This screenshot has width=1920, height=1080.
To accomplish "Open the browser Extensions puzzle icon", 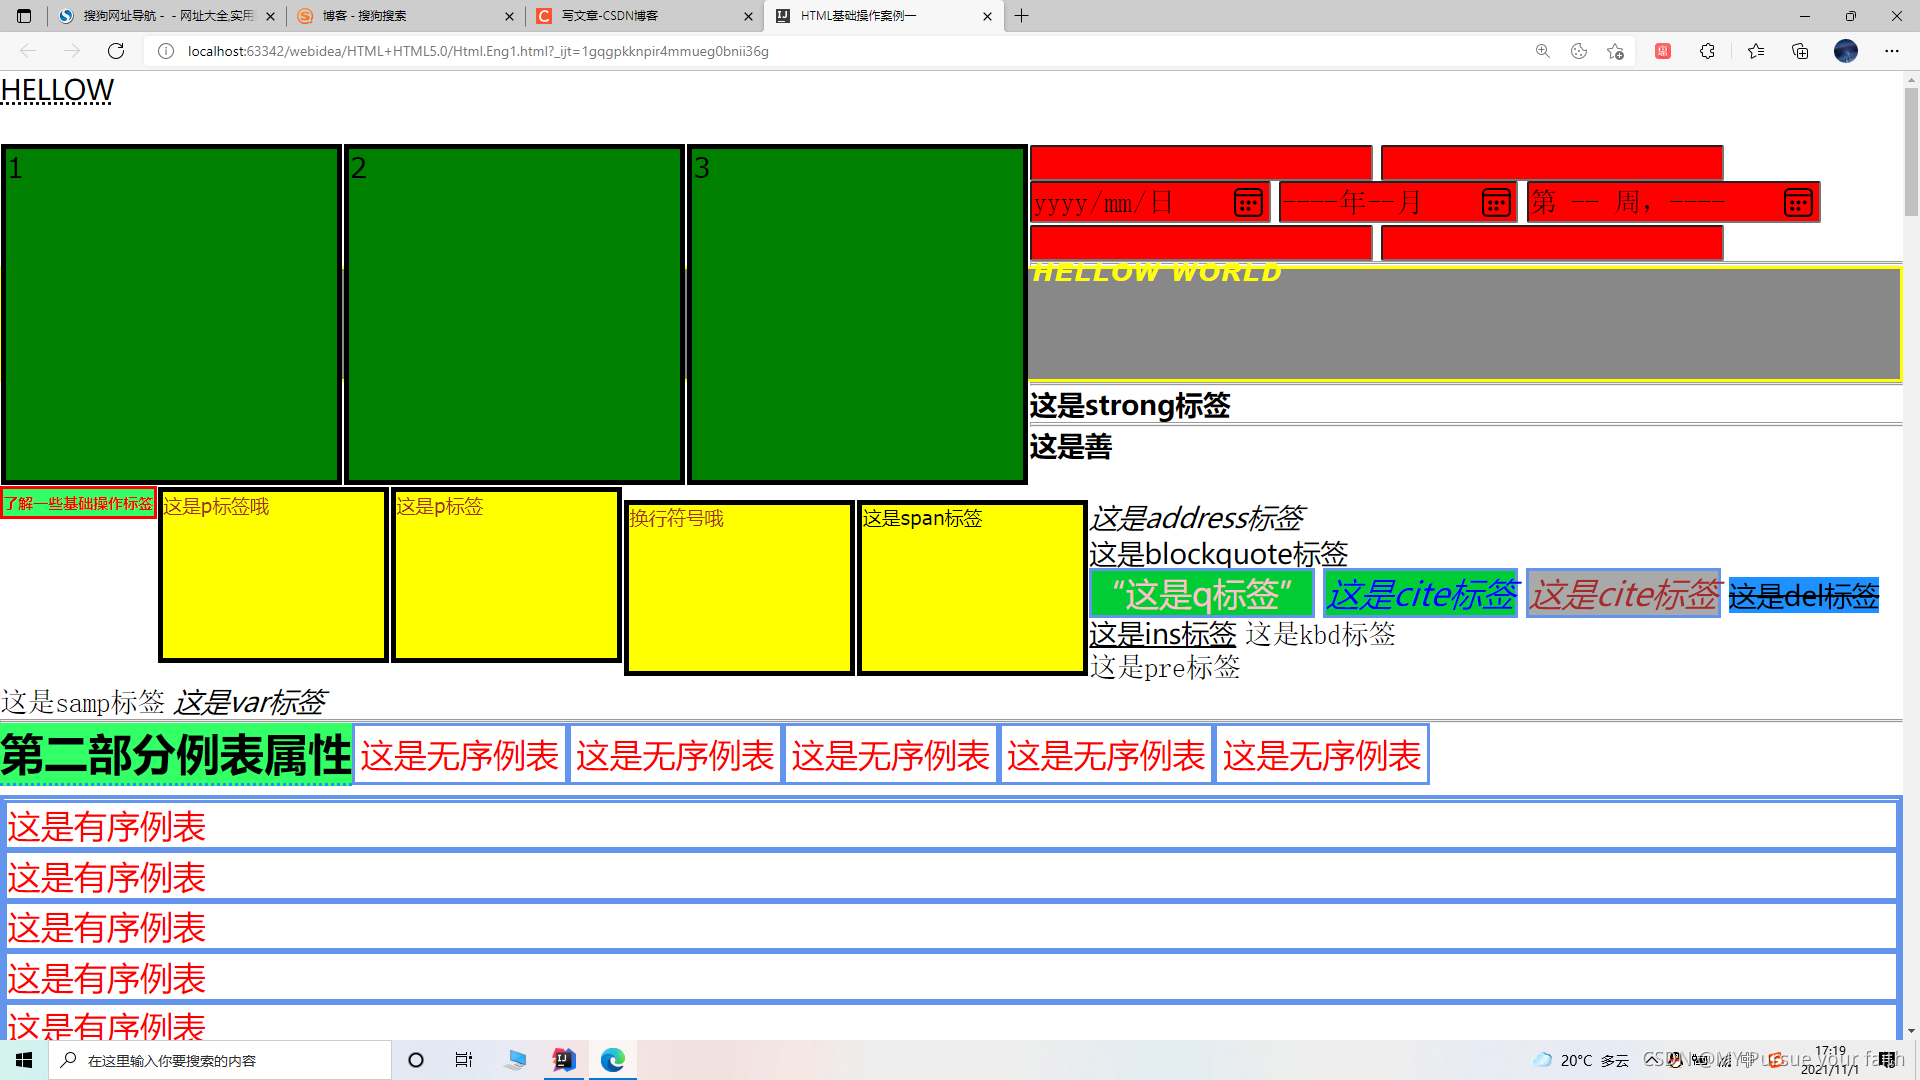I will pos(1707,51).
